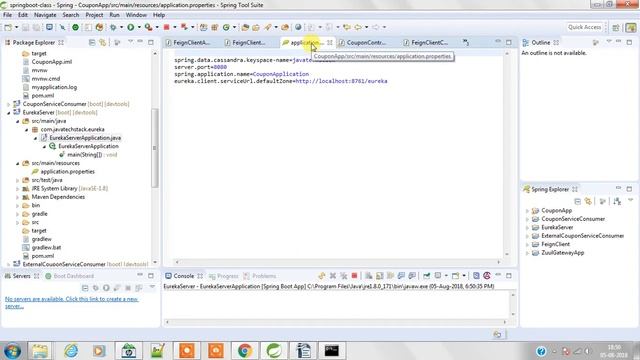
Task: Click the eureka defaultZone URL in editor
Action: pyautogui.click(x=341, y=81)
